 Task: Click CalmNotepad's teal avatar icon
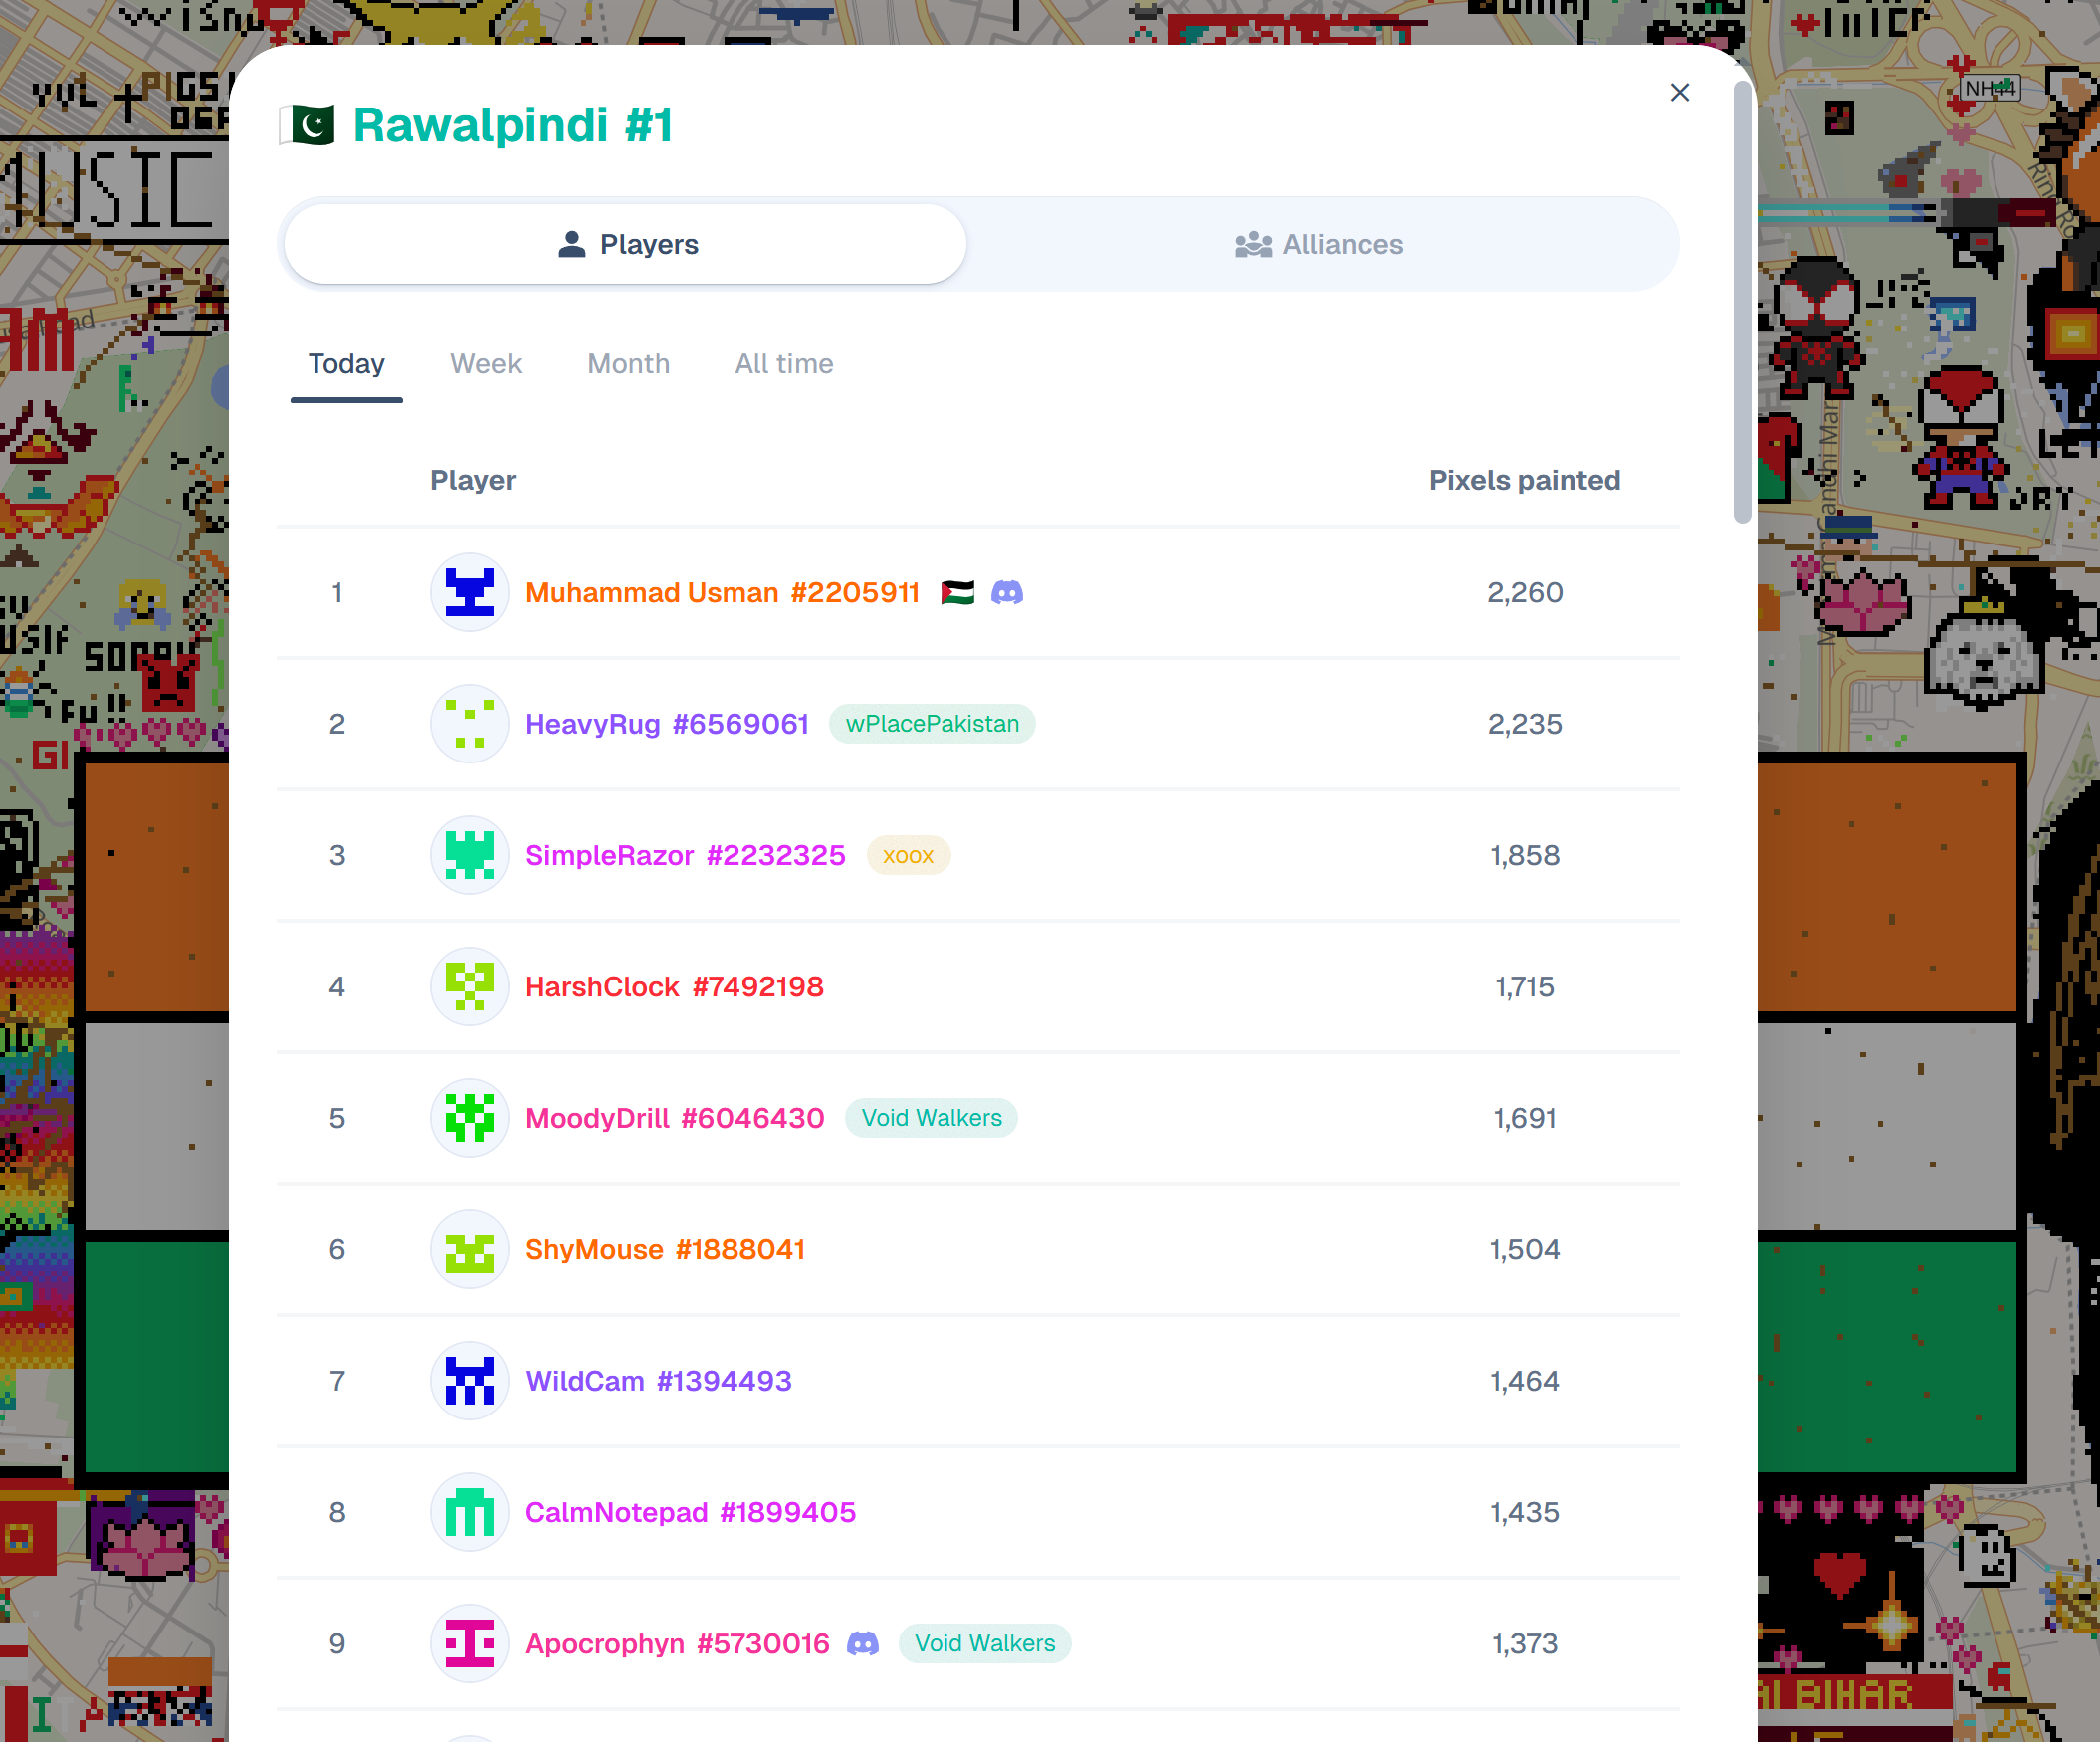click(x=469, y=1512)
